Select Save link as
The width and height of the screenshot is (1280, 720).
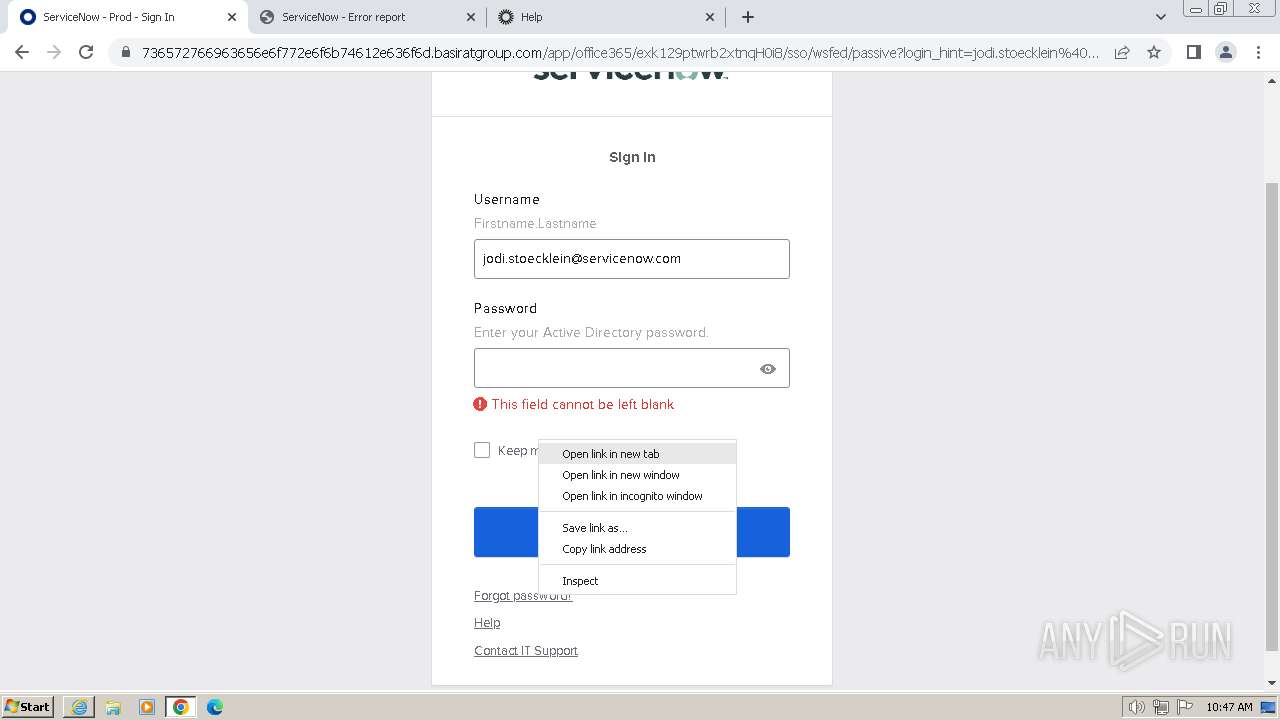coord(637,528)
